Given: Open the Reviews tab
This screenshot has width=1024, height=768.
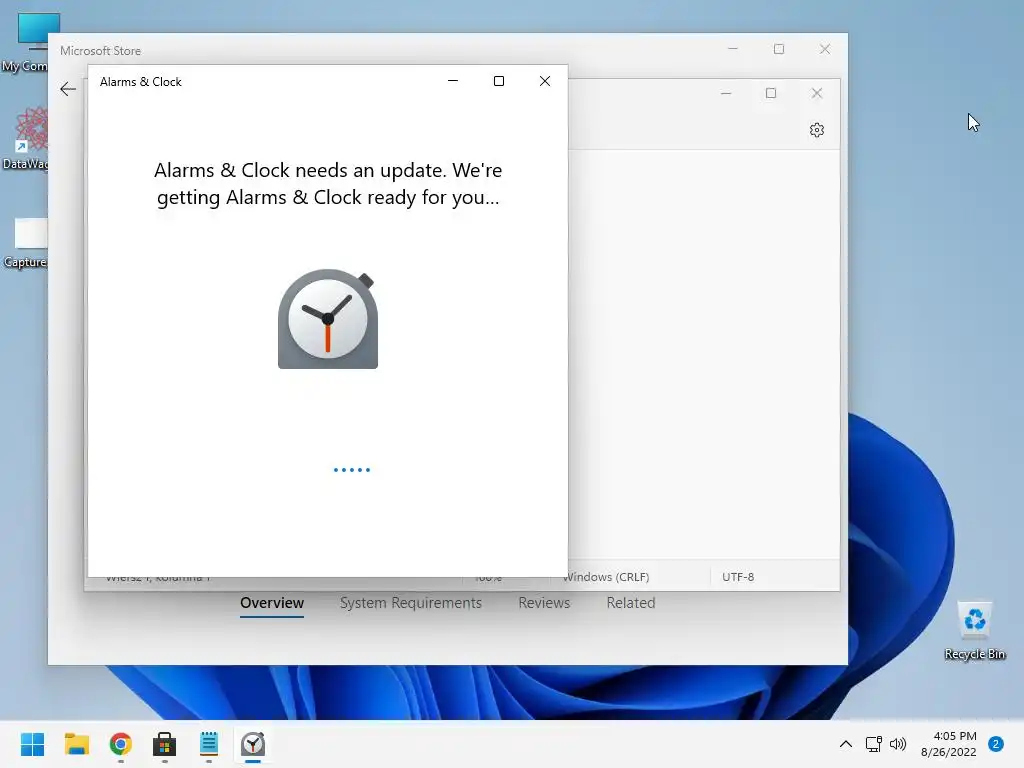Looking at the screenshot, I should pyautogui.click(x=544, y=603).
